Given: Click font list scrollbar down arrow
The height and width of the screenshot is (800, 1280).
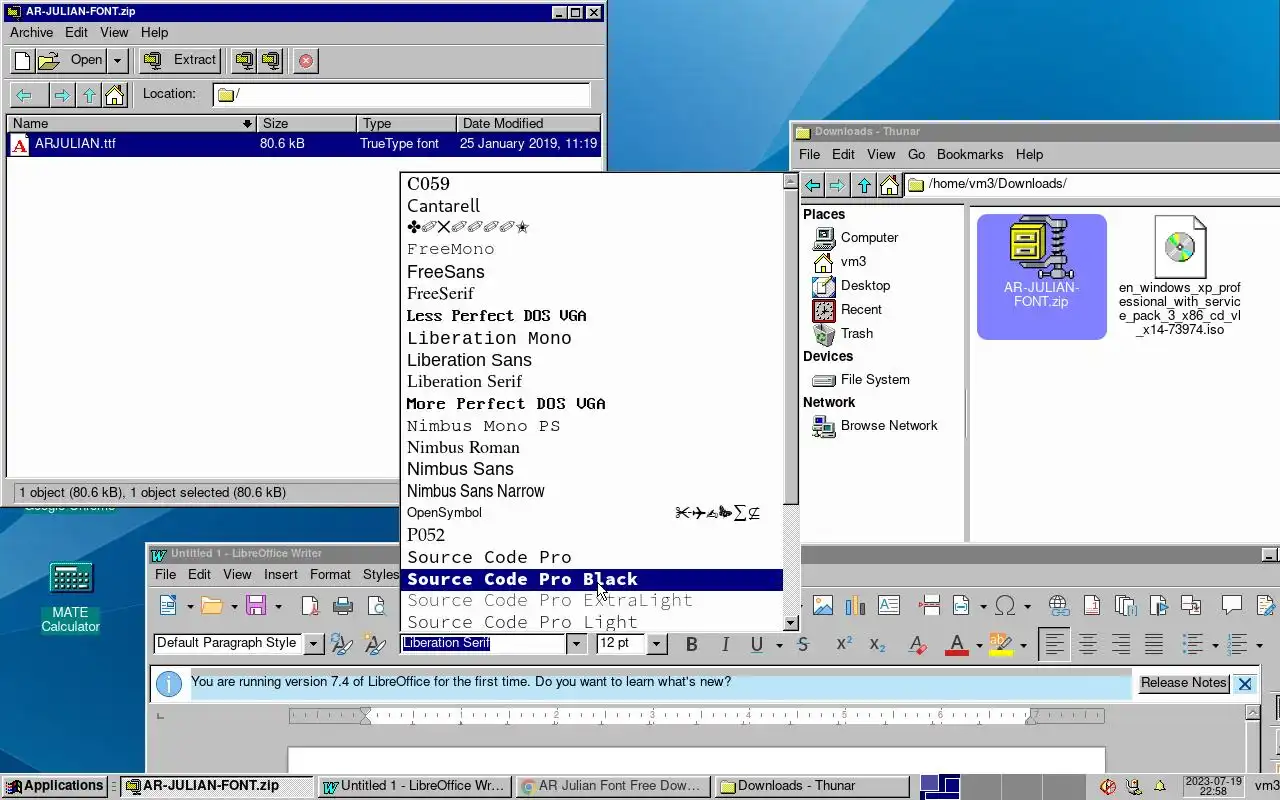Looking at the screenshot, I should [x=790, y=622].
